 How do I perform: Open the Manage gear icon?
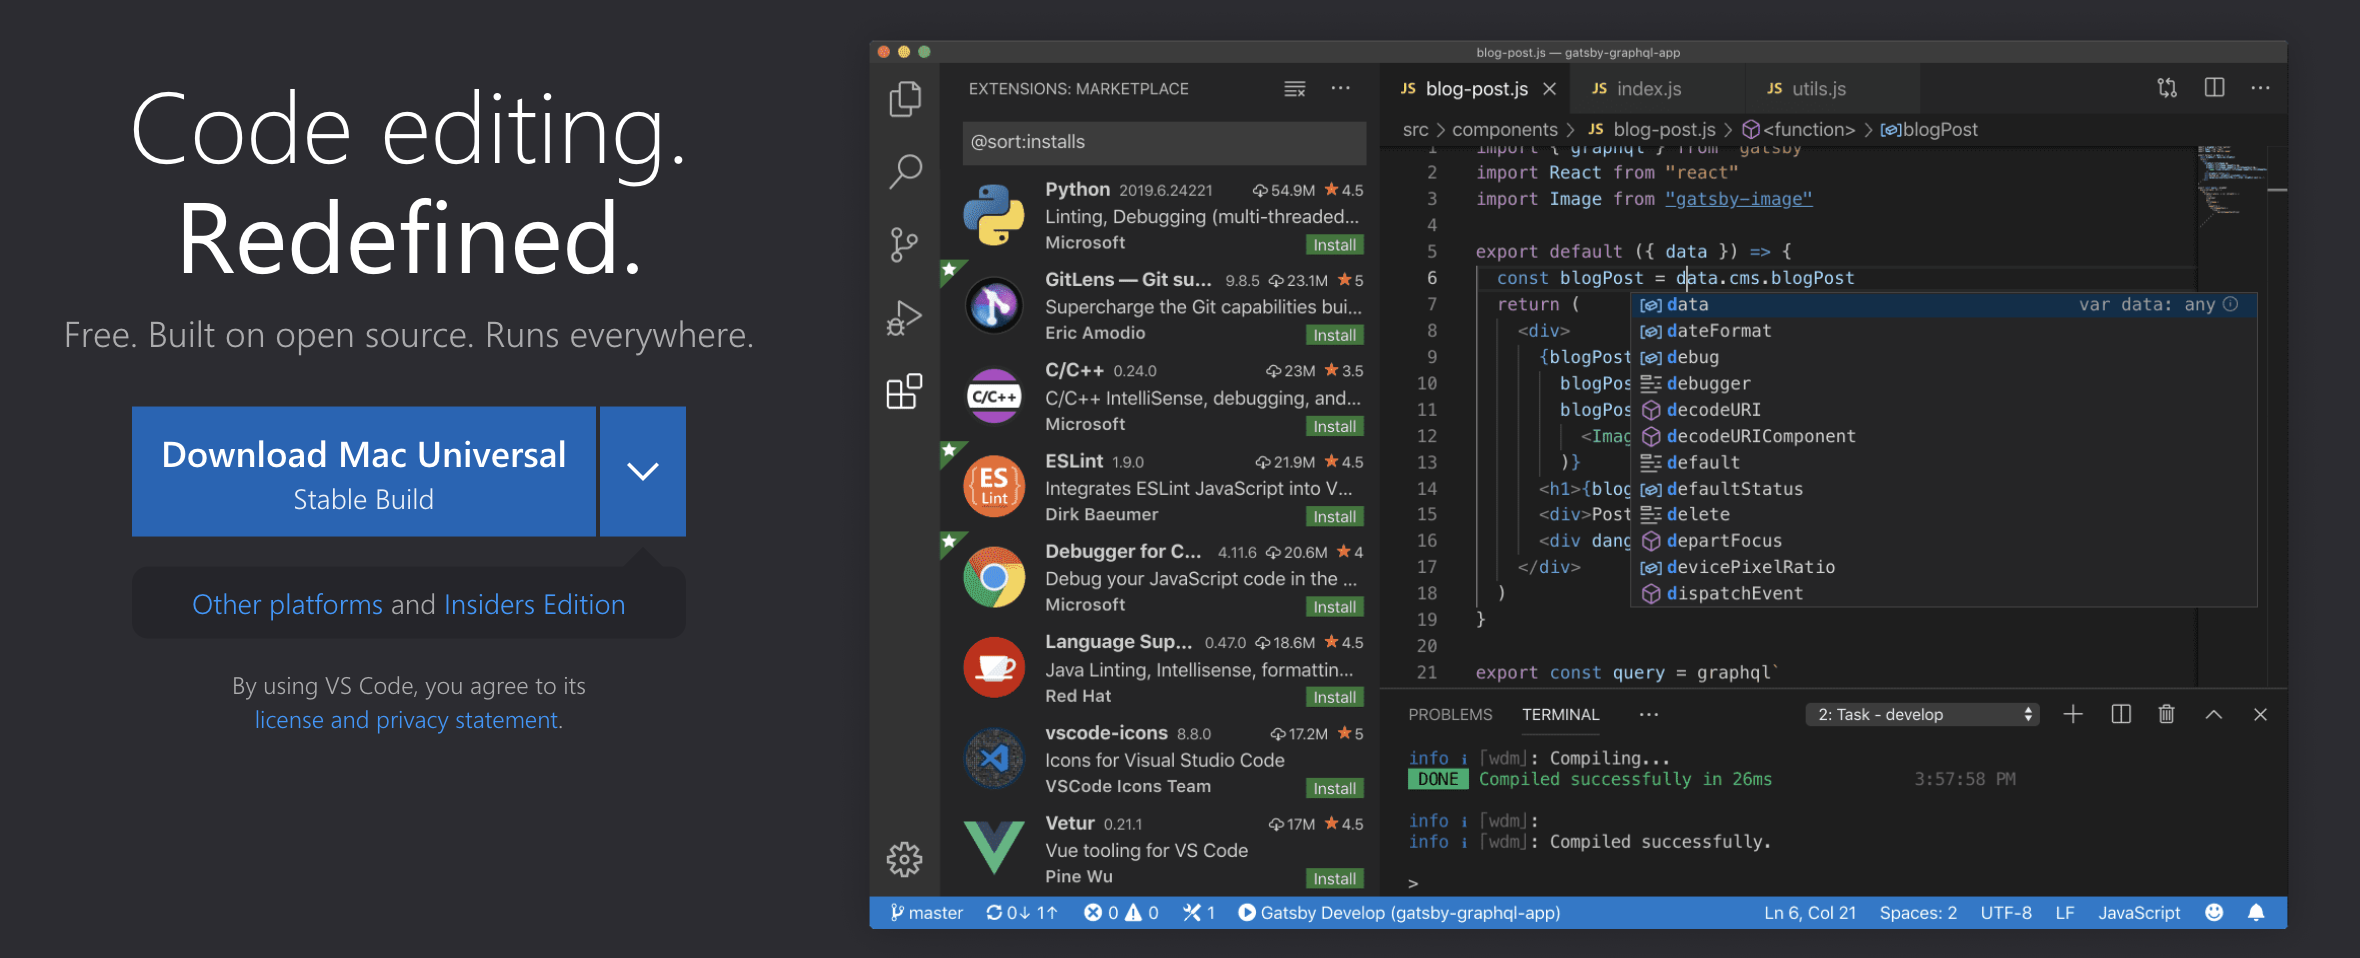click(x=904, y=859)
